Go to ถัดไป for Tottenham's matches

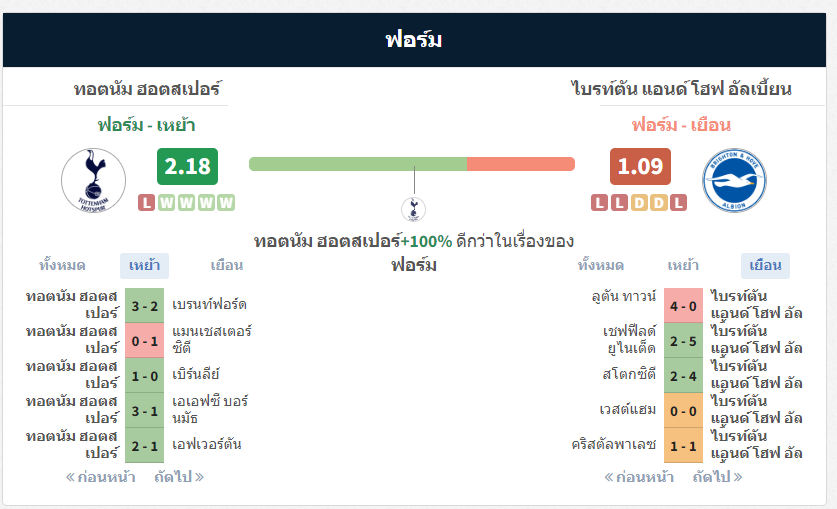(x=179, y=476)
